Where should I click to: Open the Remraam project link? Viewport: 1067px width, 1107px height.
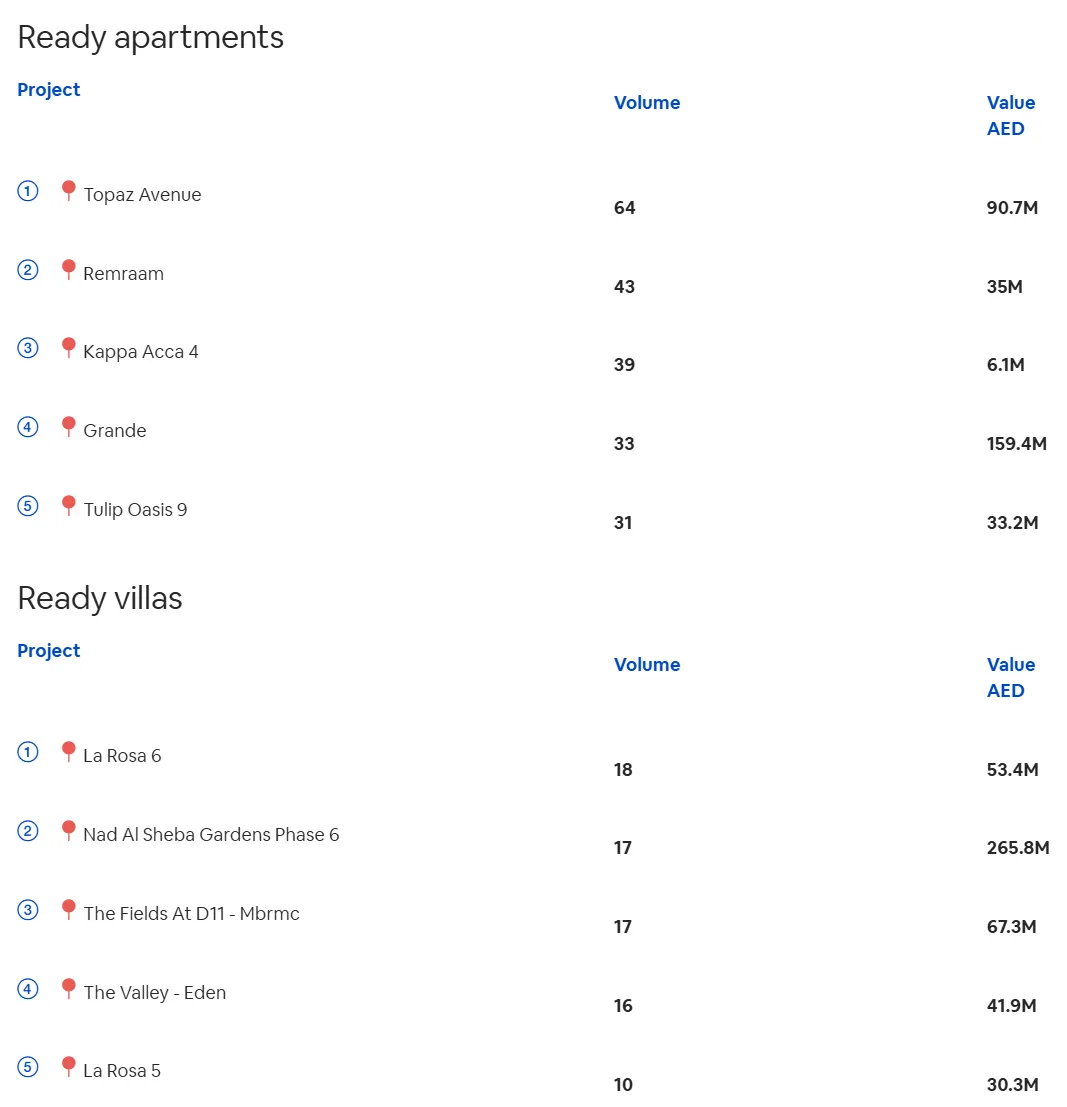coord(124,274)
